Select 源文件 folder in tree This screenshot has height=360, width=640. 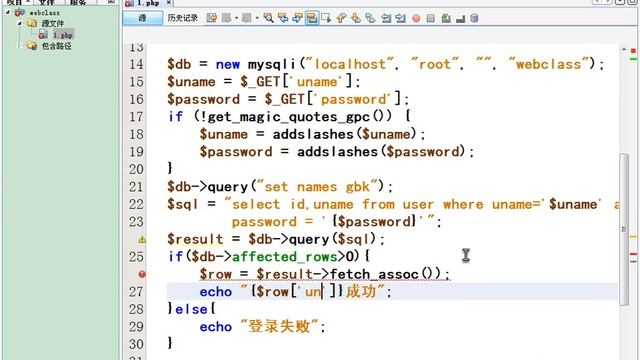pos(53,24)
